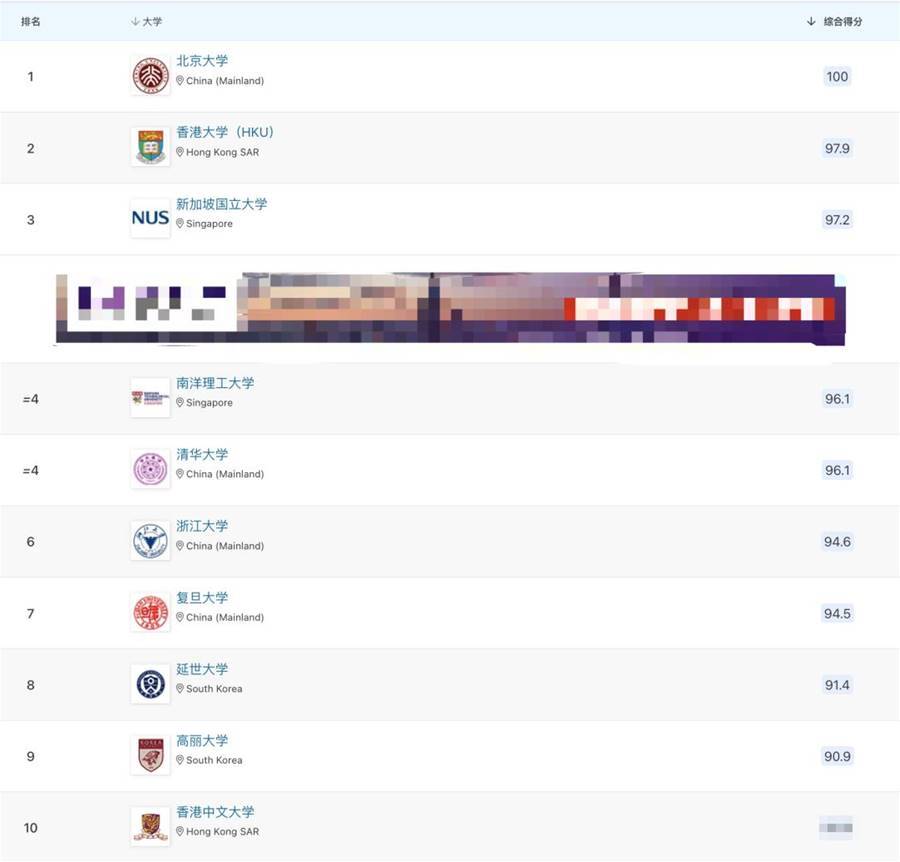Click the pixelated banner advertisement
Screen dimensions: 900x862
click(x=451, y=309)
